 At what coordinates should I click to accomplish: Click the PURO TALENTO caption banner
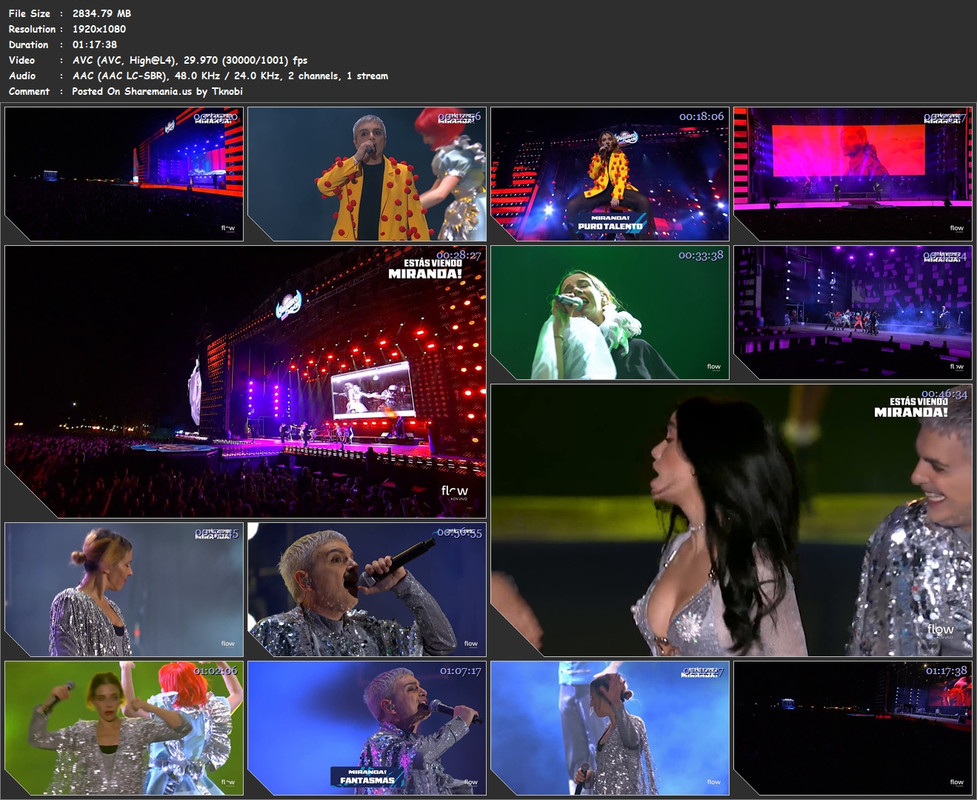[x=609, y=223]
